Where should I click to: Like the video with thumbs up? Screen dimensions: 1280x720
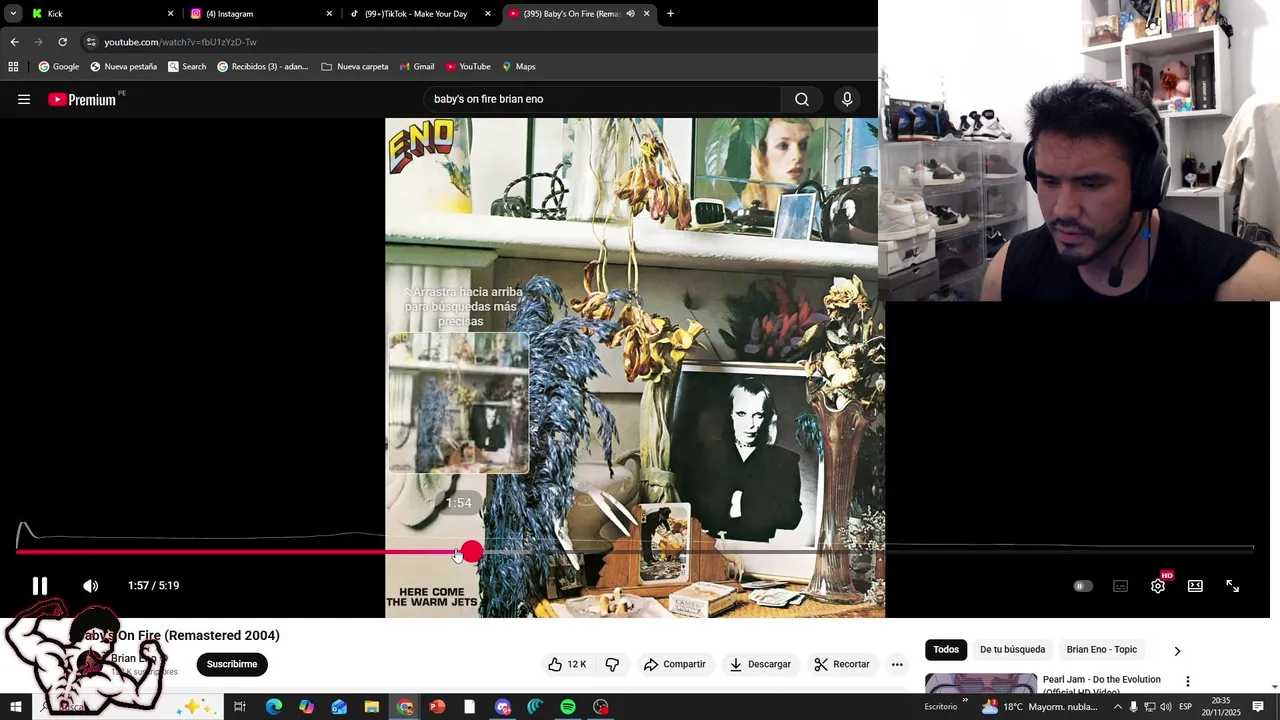(x=567, y=664)
